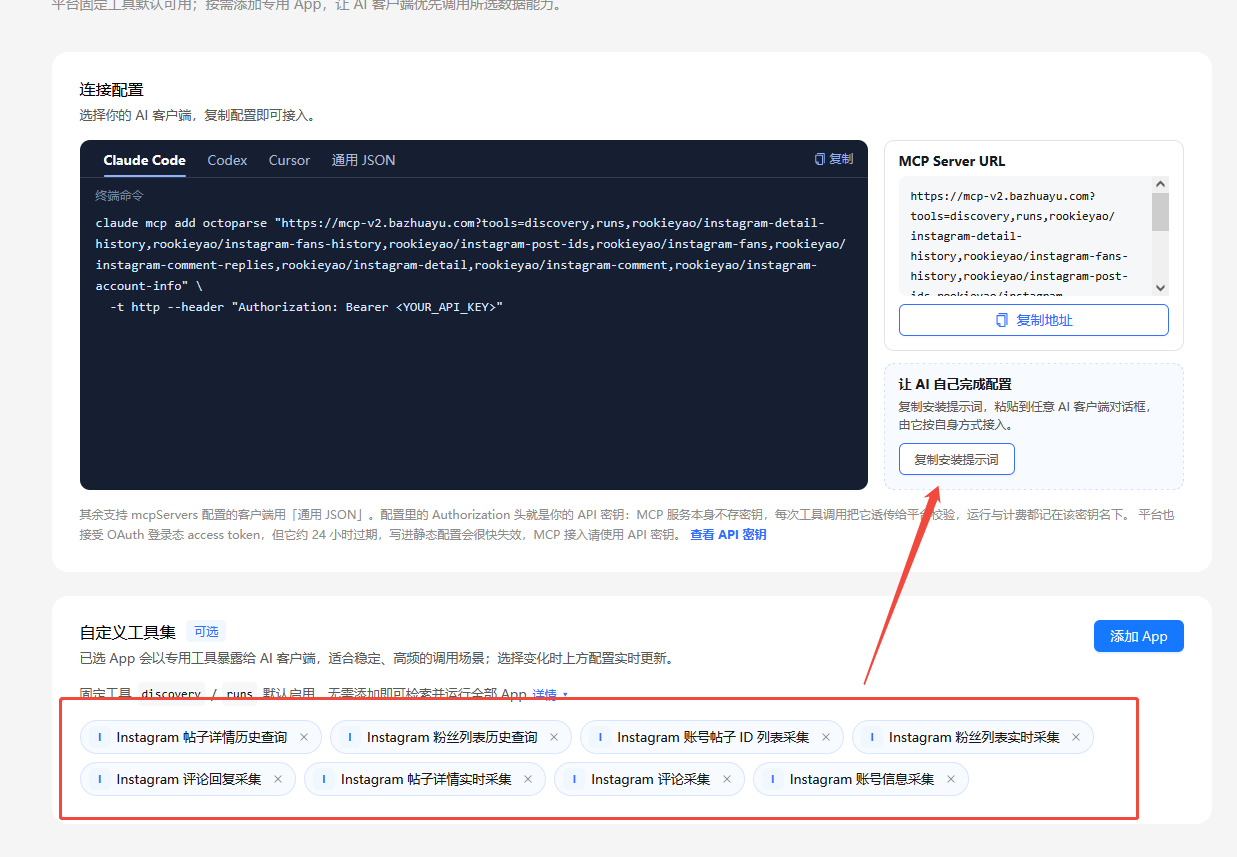
Task: Expand the 详情 dropdown
Action: [550, 694]
